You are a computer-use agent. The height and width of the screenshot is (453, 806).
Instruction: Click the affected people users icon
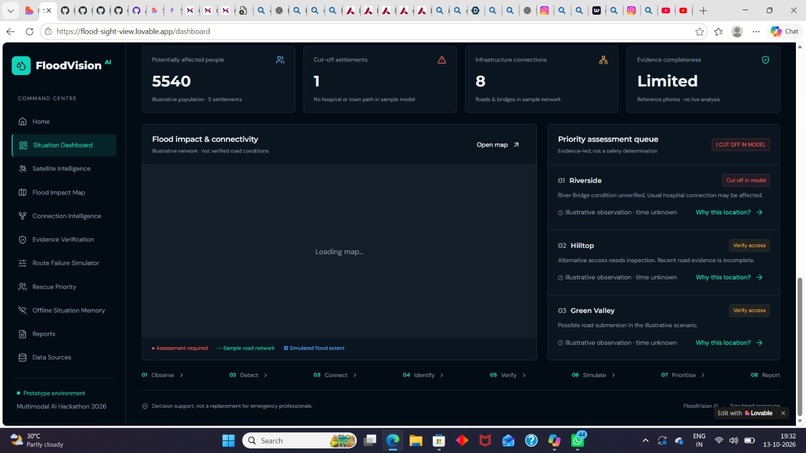click(x=280, y=60)
